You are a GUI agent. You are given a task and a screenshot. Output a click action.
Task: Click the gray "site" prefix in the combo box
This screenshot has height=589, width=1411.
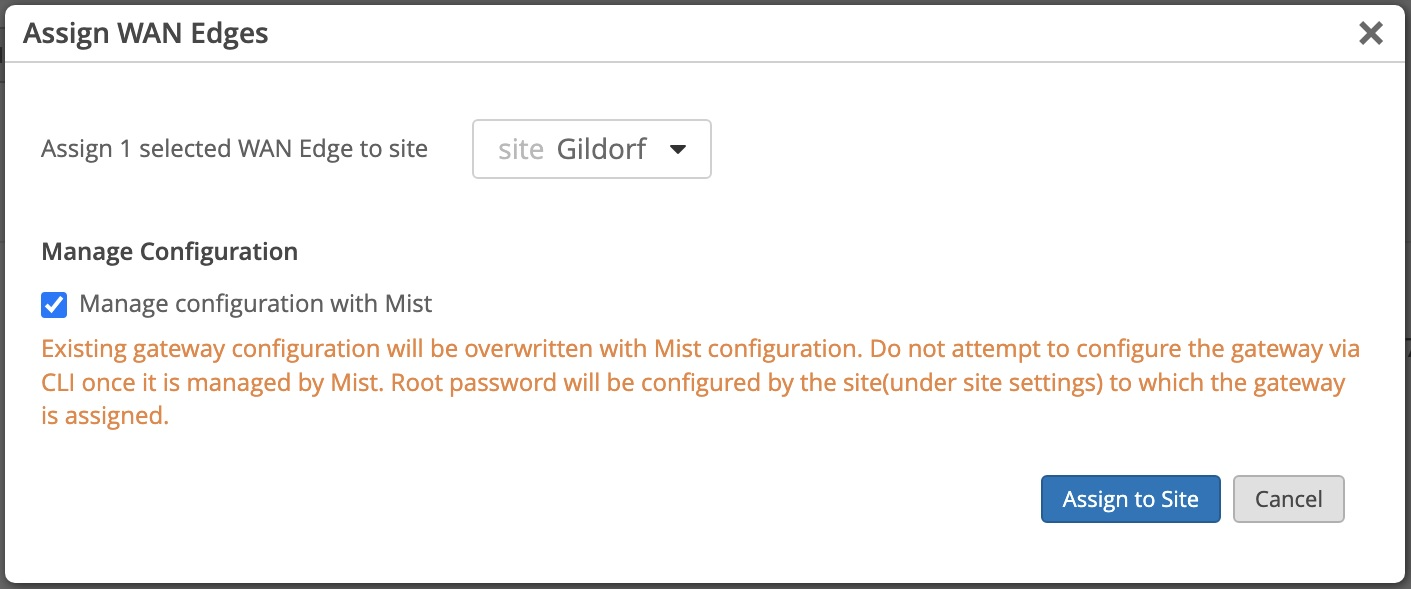[520, 150]
